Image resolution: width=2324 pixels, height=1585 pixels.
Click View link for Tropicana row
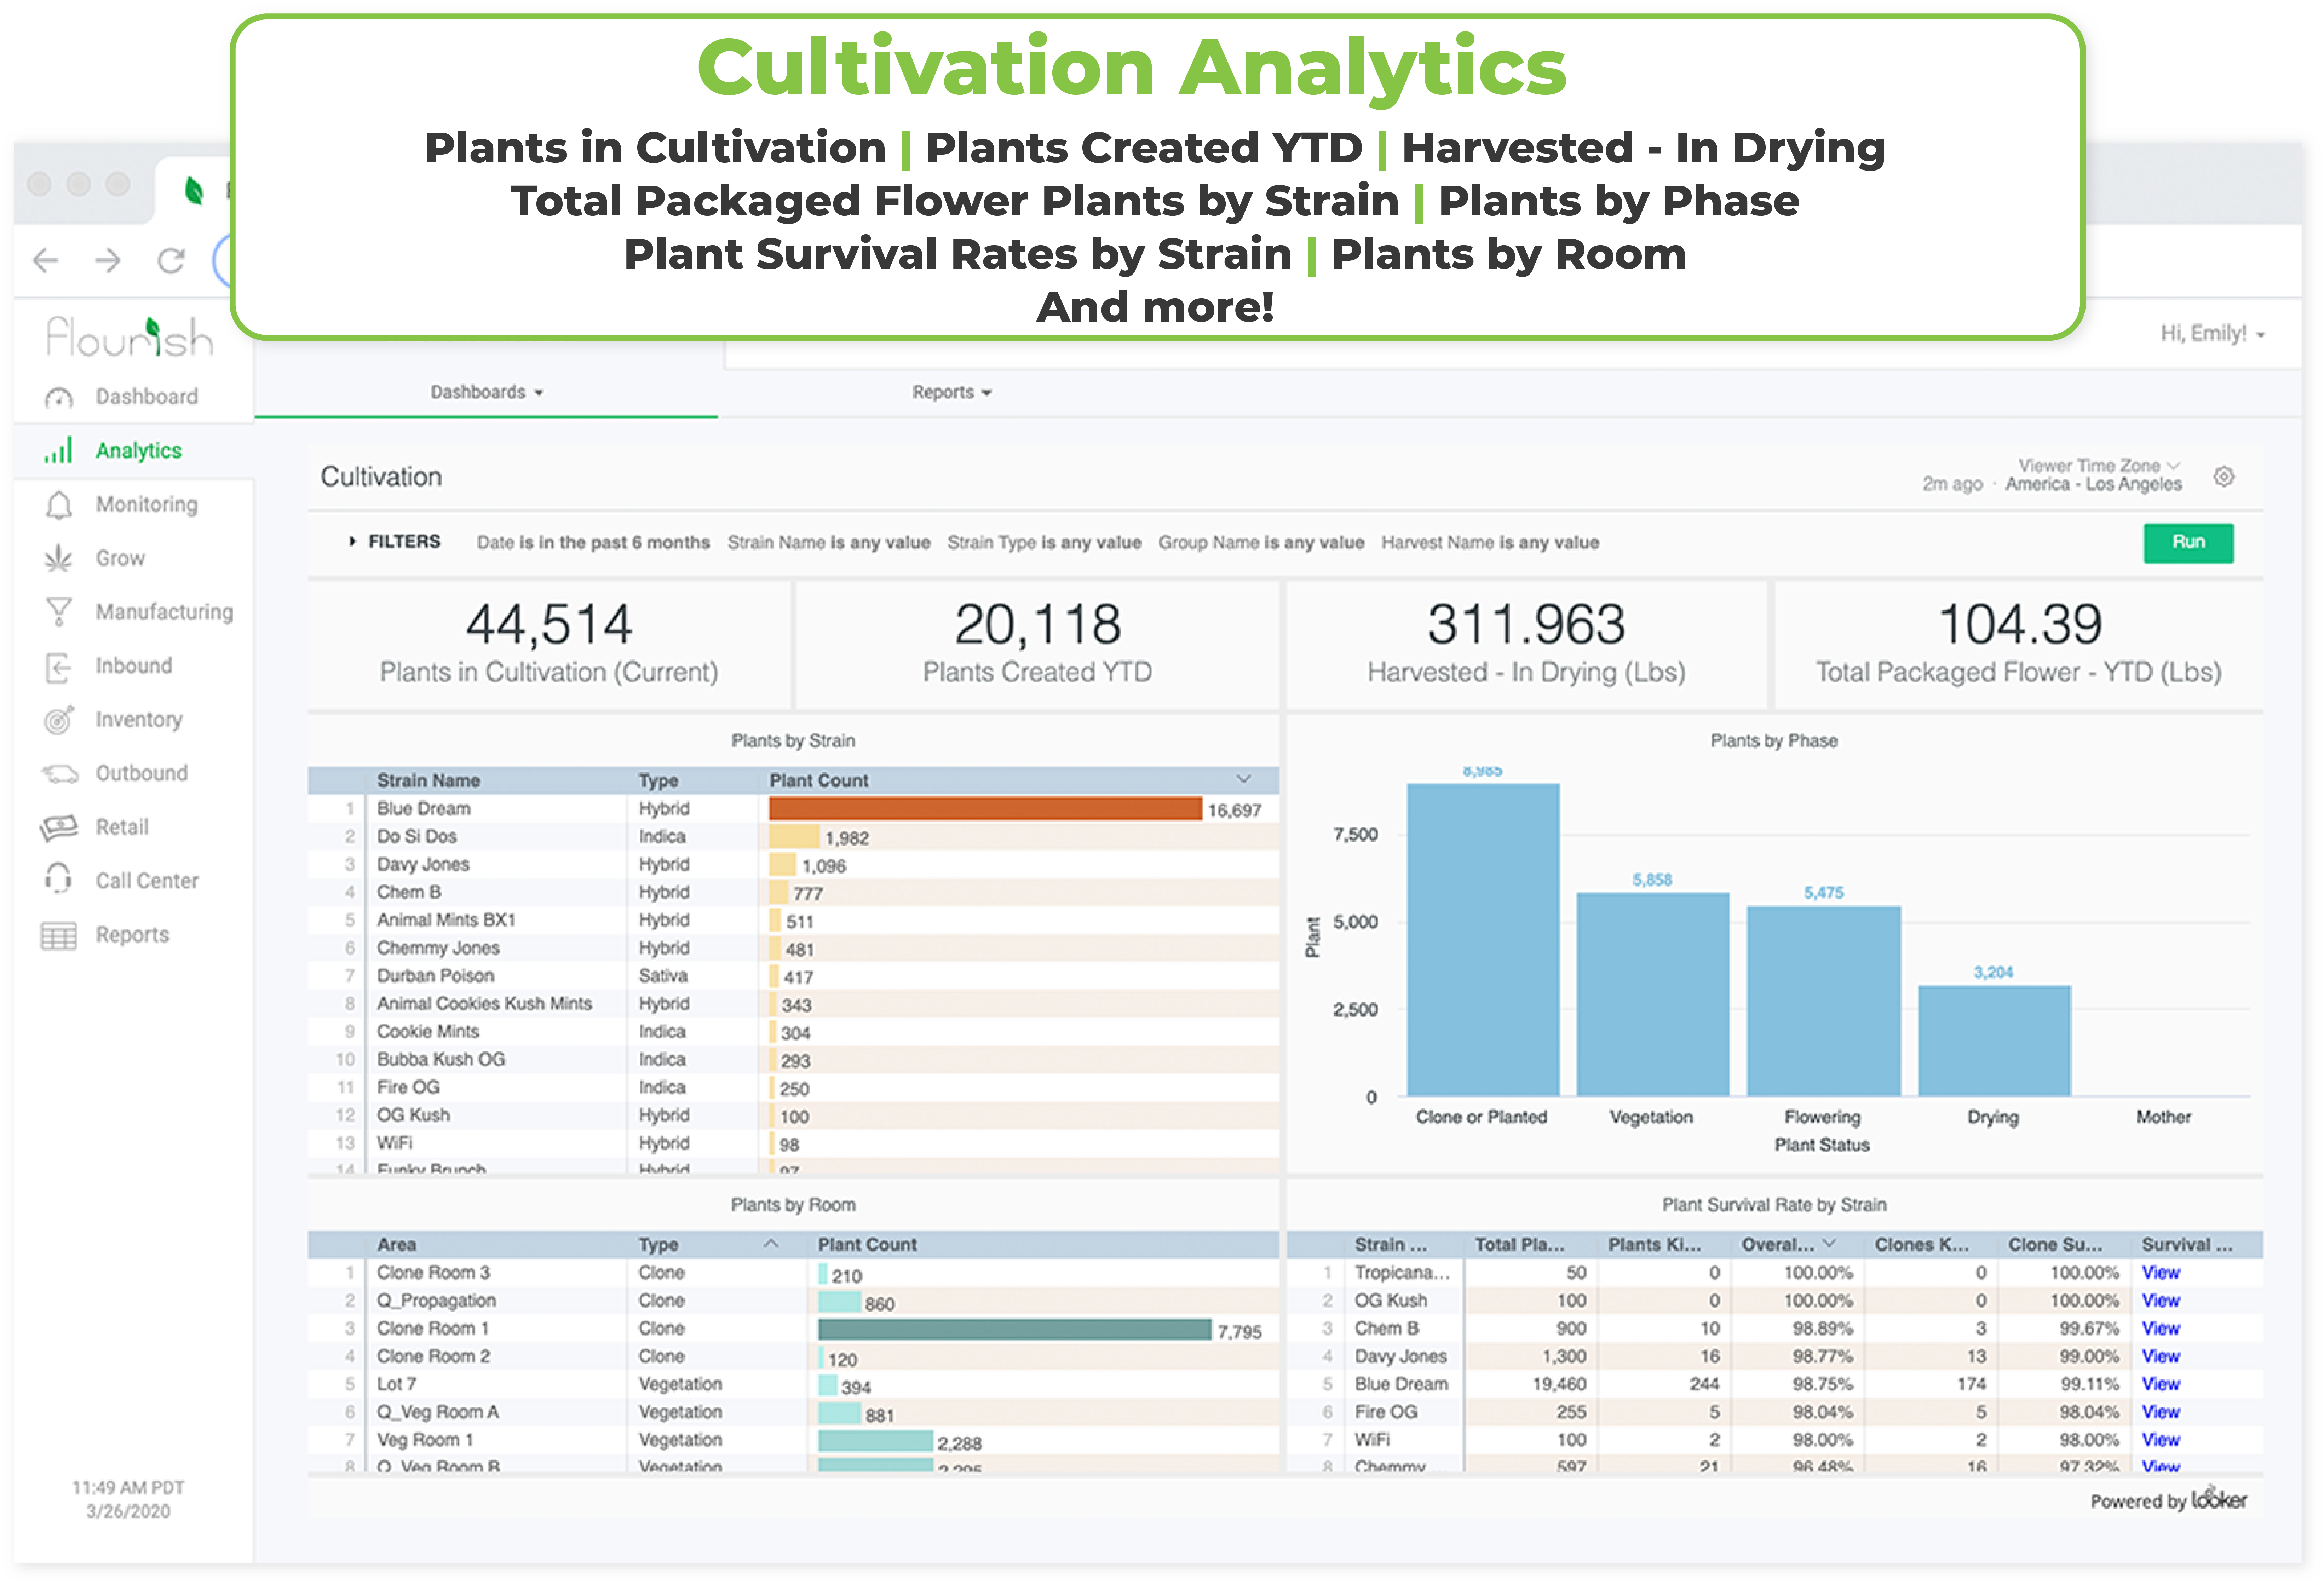click(x=2160, y=1273)
